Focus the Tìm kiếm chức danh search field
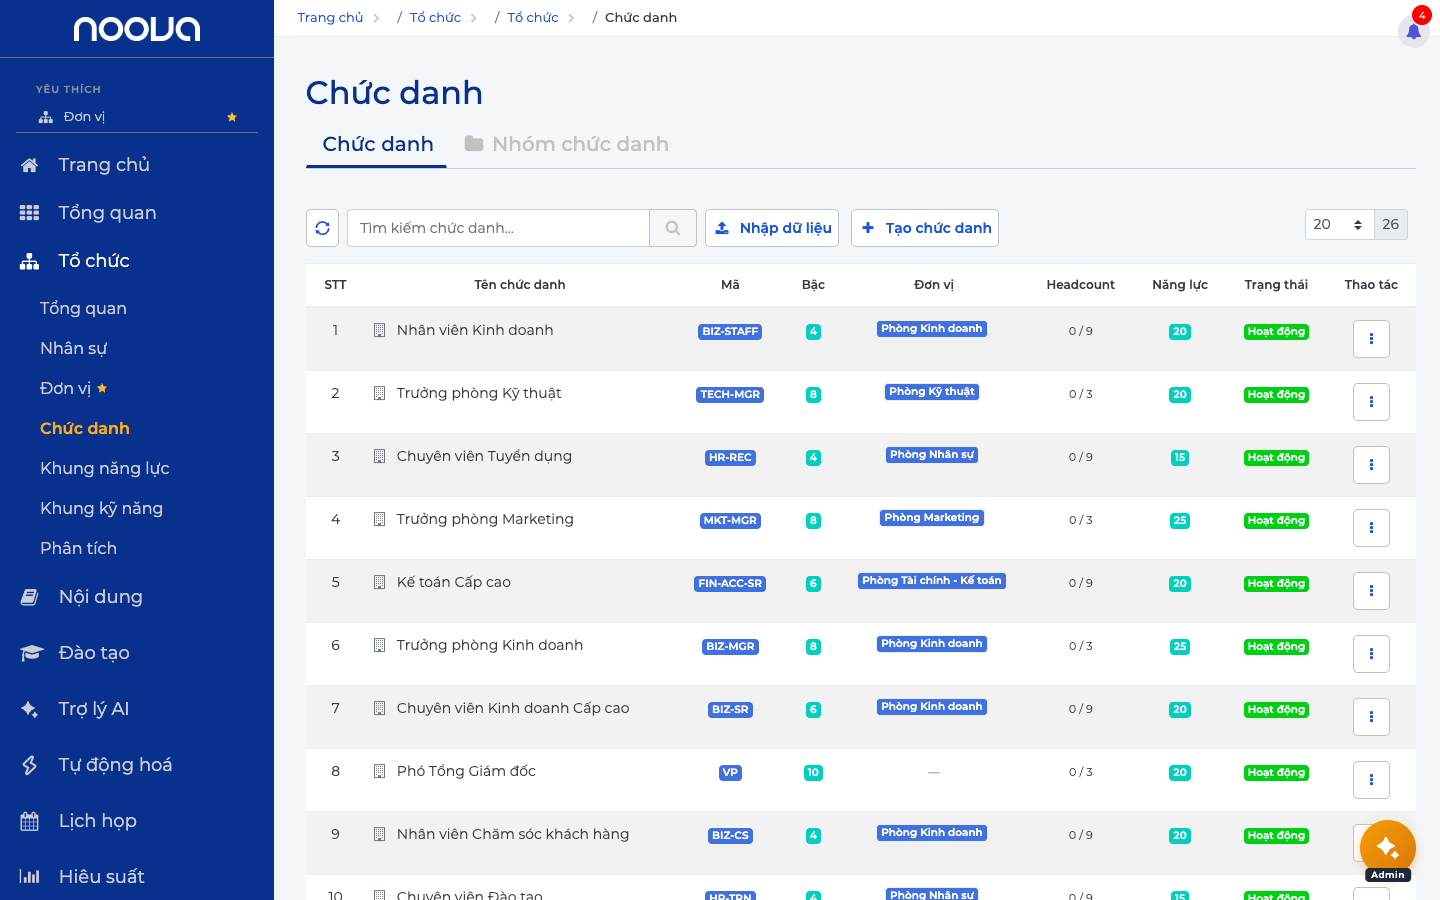The height and width of the screenshot is (900, 1440). (x=498, y=228)
